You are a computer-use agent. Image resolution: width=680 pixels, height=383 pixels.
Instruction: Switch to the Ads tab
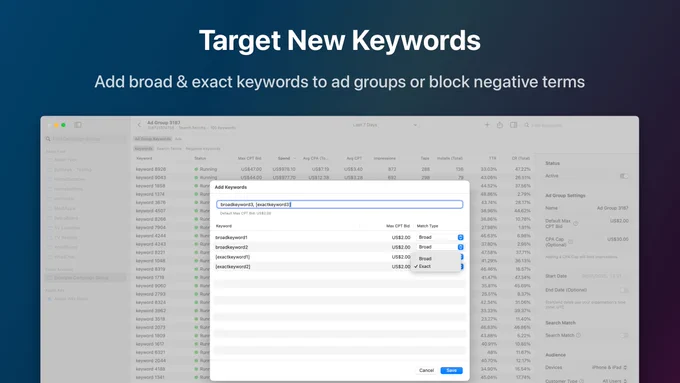pos(178,139)
